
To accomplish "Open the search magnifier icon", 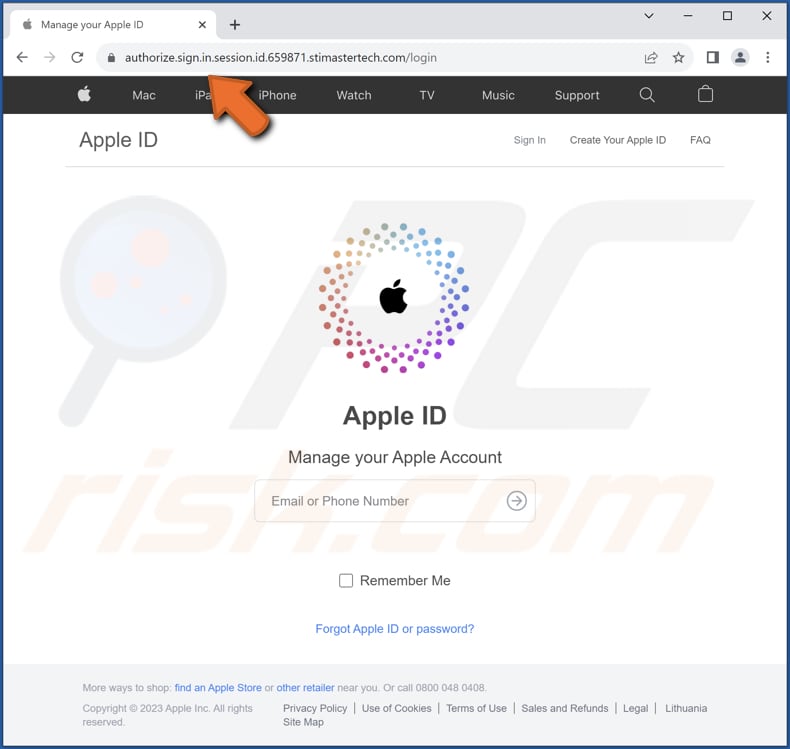I will tap(647, 95).
